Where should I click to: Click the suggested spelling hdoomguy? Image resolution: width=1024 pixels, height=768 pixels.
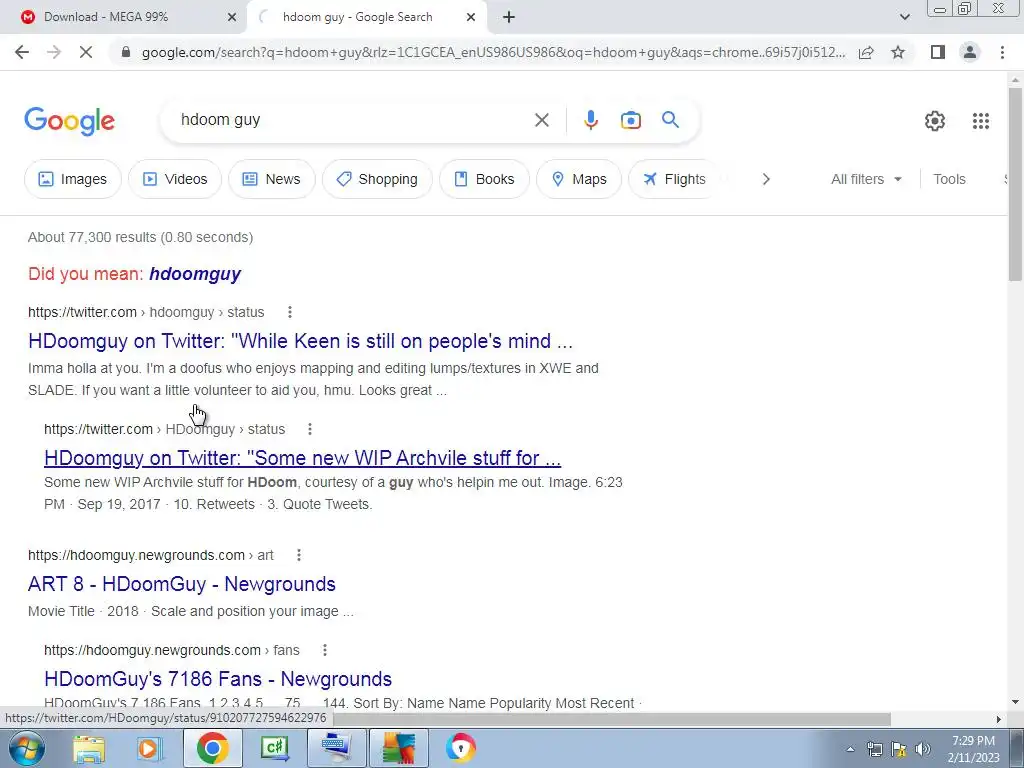click(x=195, y=274)
